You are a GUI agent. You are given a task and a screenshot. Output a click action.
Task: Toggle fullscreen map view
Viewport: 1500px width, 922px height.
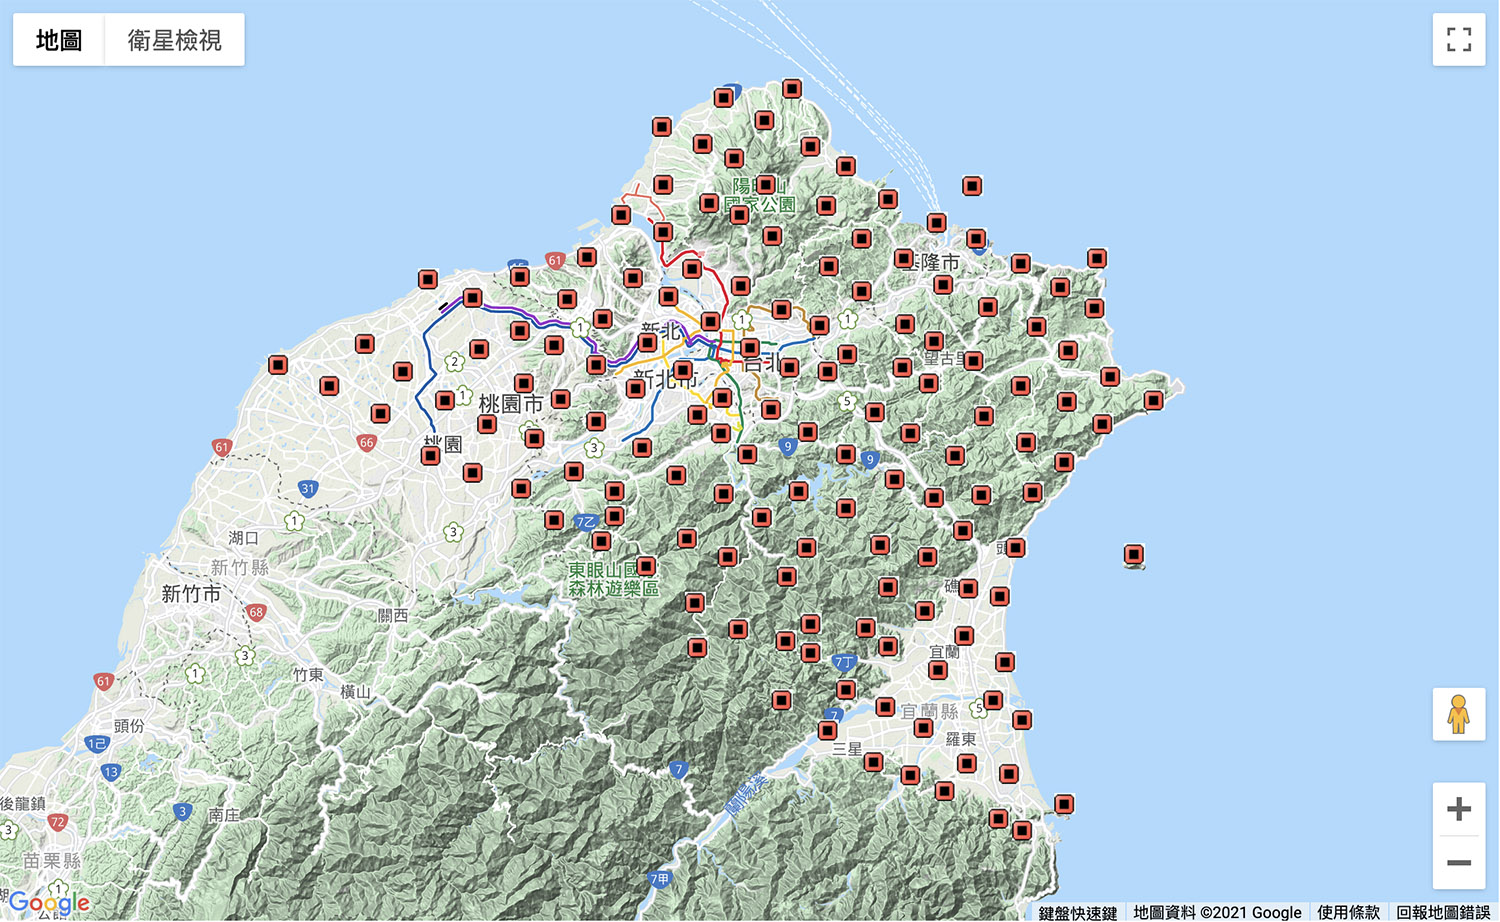coord(1459,40)
